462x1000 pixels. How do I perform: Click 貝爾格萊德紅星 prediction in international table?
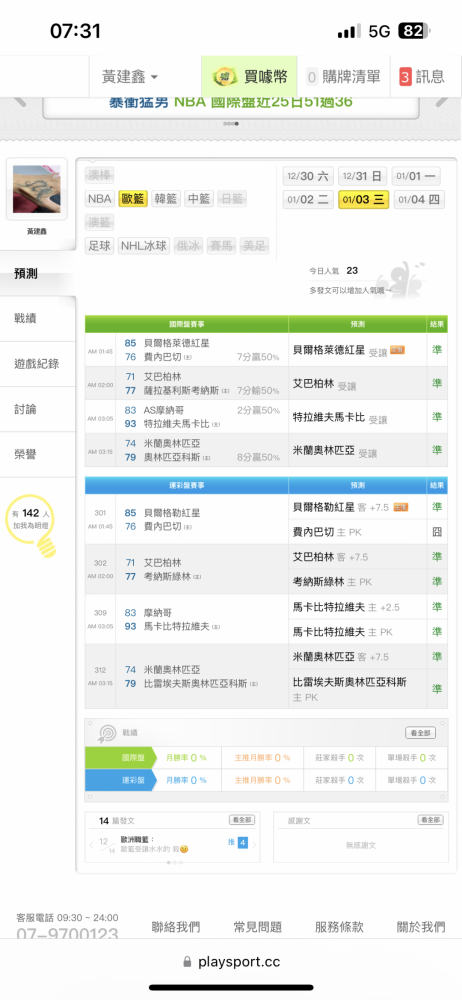(x=329, y=349)
